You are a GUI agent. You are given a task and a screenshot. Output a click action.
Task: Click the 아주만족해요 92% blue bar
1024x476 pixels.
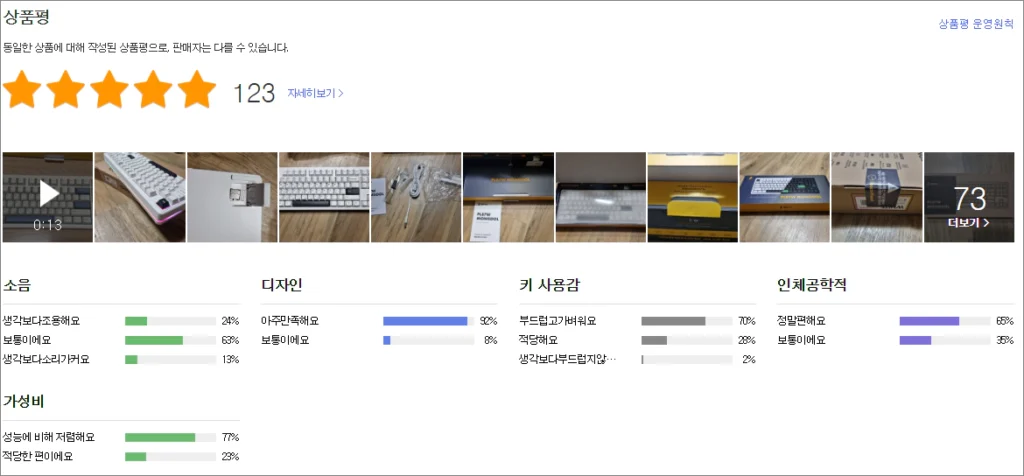point(425,321)
